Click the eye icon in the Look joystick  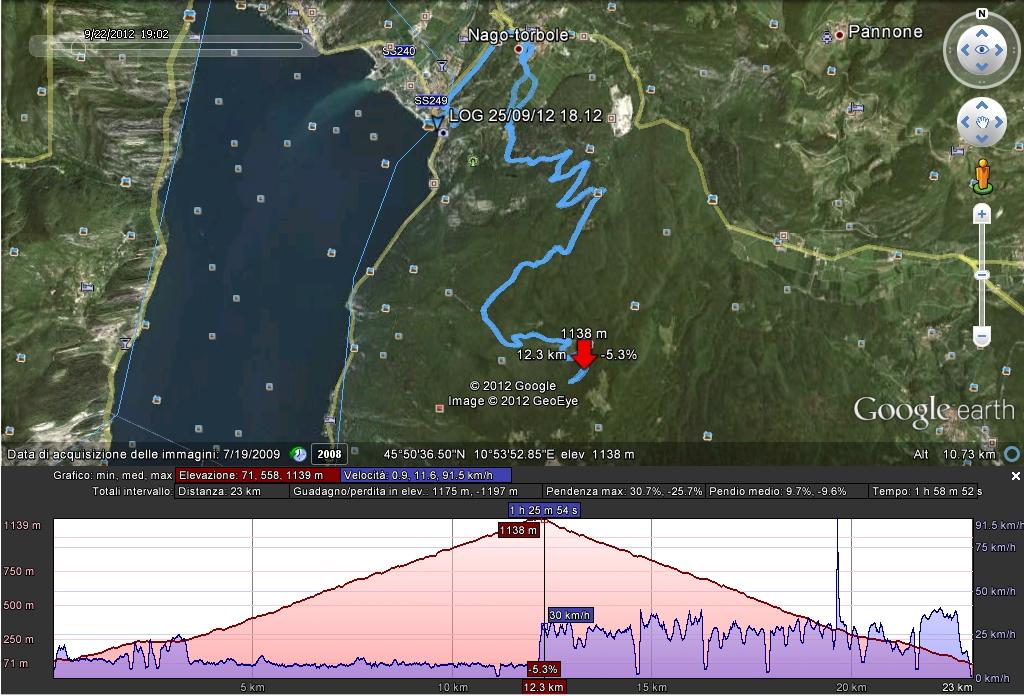click(983, 49)
